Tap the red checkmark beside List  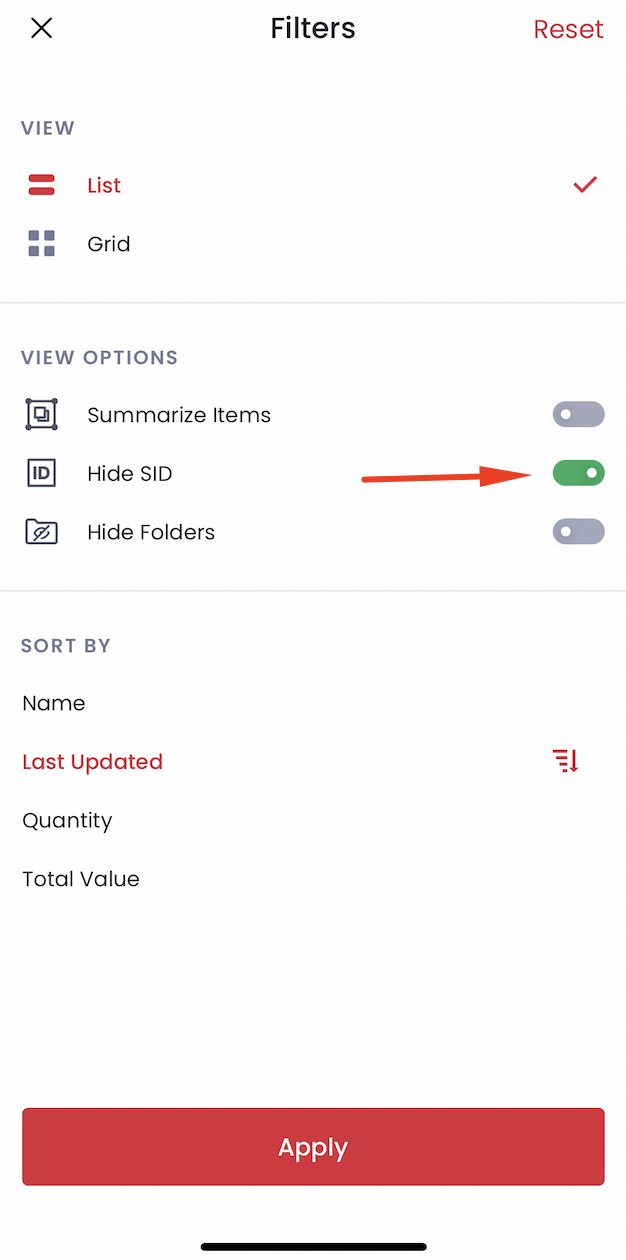coord(585,185)
